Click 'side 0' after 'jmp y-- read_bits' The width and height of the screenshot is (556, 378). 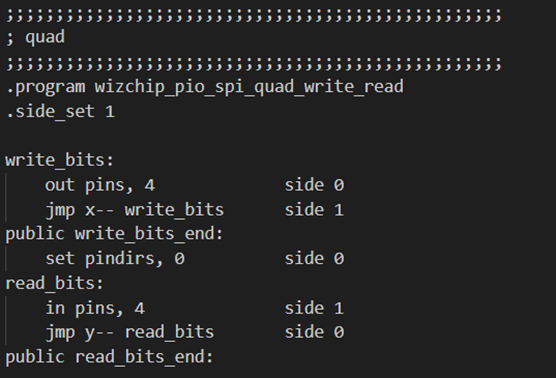tap(315, 333)
